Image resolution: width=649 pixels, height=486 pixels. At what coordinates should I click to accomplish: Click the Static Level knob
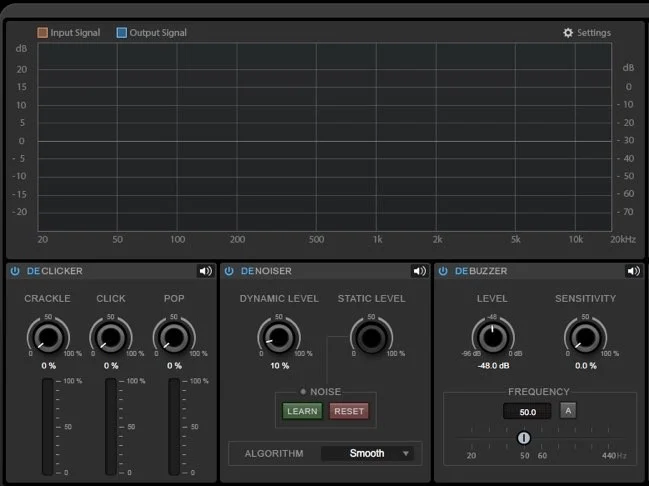coord(371,337)
